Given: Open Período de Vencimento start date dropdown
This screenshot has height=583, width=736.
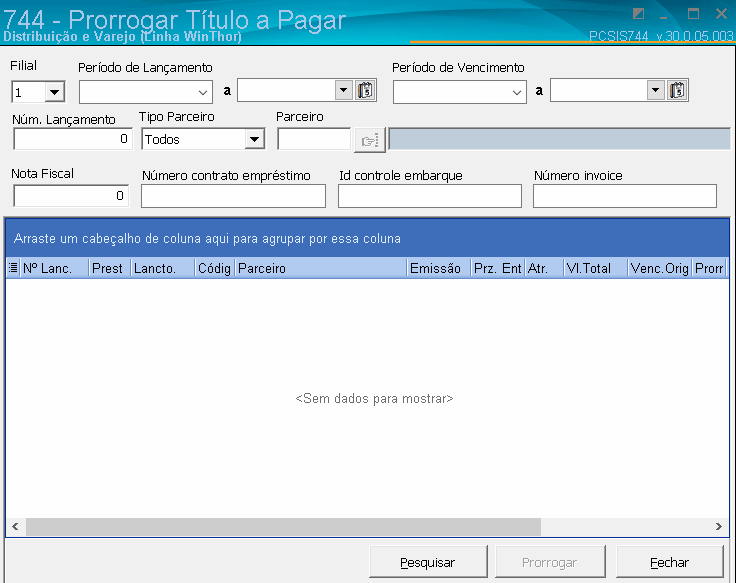Looking at the screenshot, I should tap(516, 92).
